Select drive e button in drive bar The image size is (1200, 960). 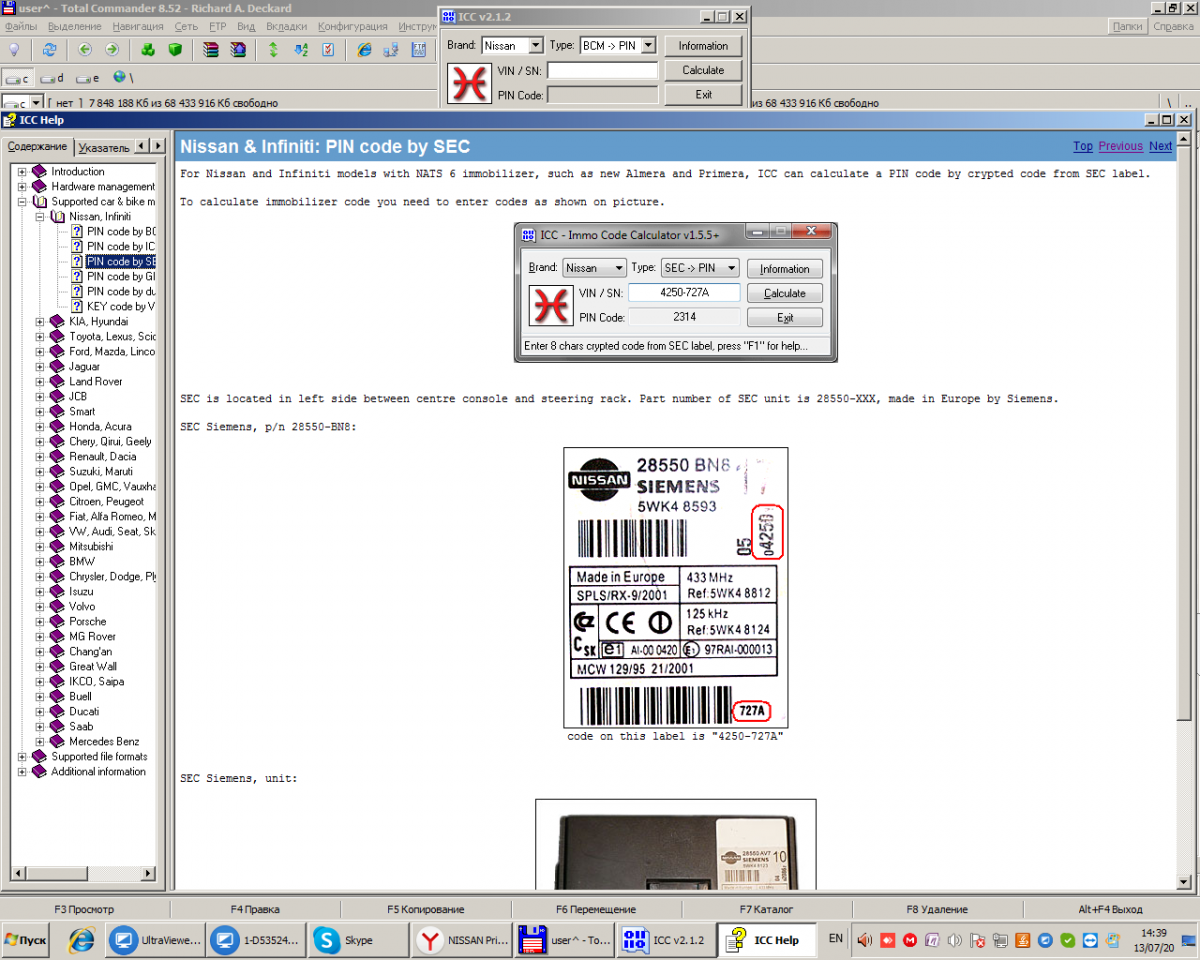click(x=88, y=78)
